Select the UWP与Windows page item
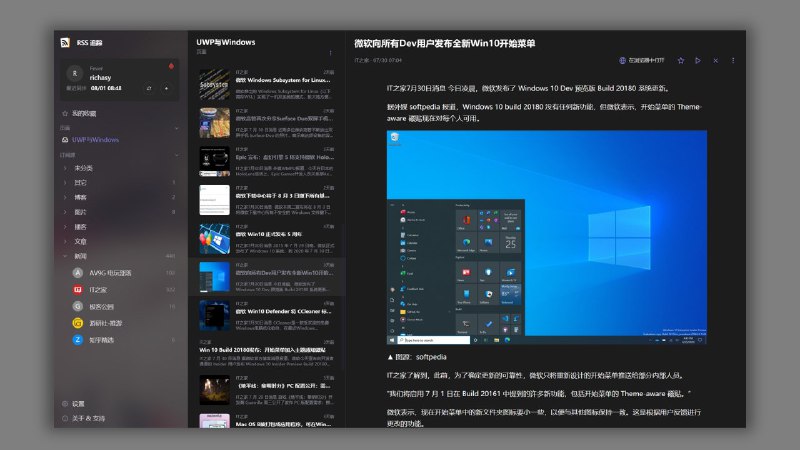800x450 pixels. 95,140
